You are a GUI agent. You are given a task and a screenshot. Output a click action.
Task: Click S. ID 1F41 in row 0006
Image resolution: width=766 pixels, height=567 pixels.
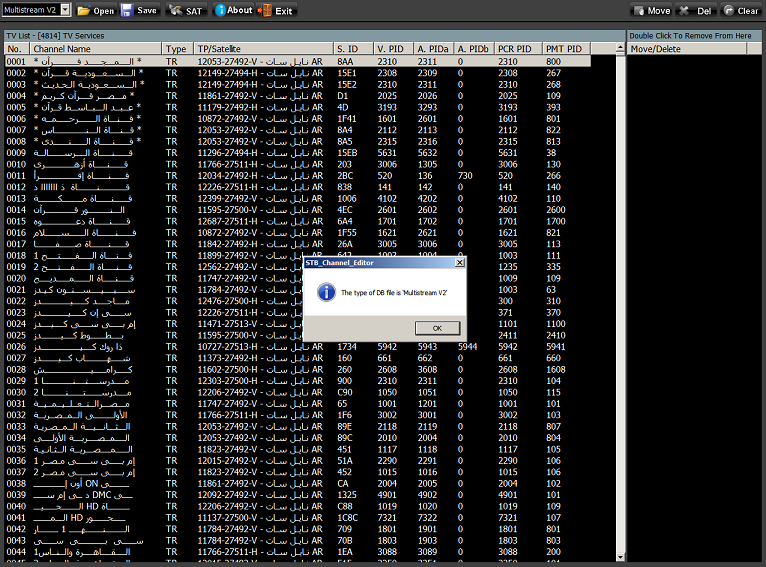pos(347,119)
